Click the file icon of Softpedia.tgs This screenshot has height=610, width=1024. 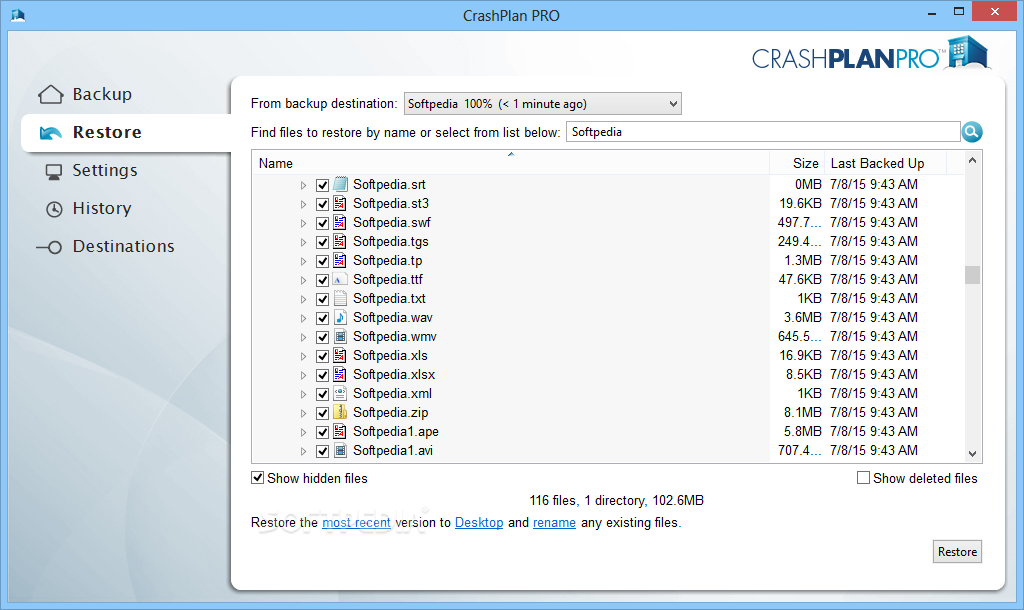340,241
